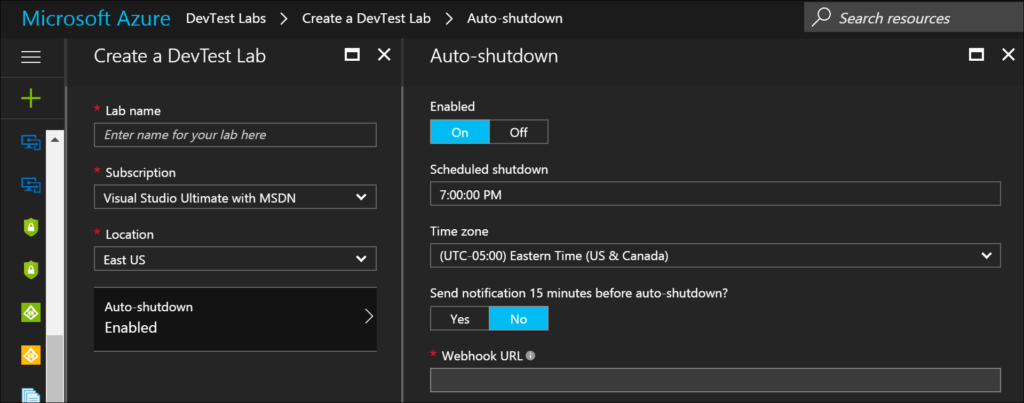
Task: Click the sidebar scrollbar thumb
Action: 56,369
